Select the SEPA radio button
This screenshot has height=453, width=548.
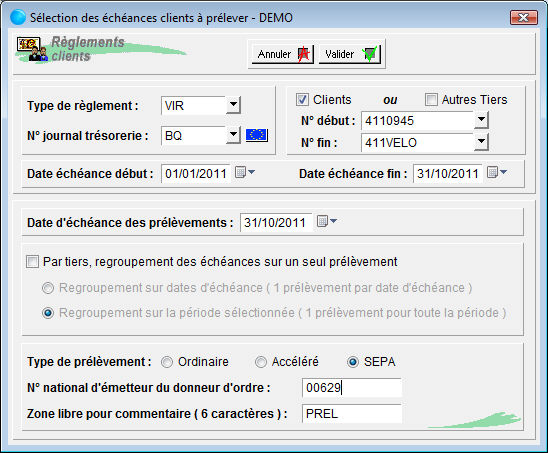click(x=353, y=362)
